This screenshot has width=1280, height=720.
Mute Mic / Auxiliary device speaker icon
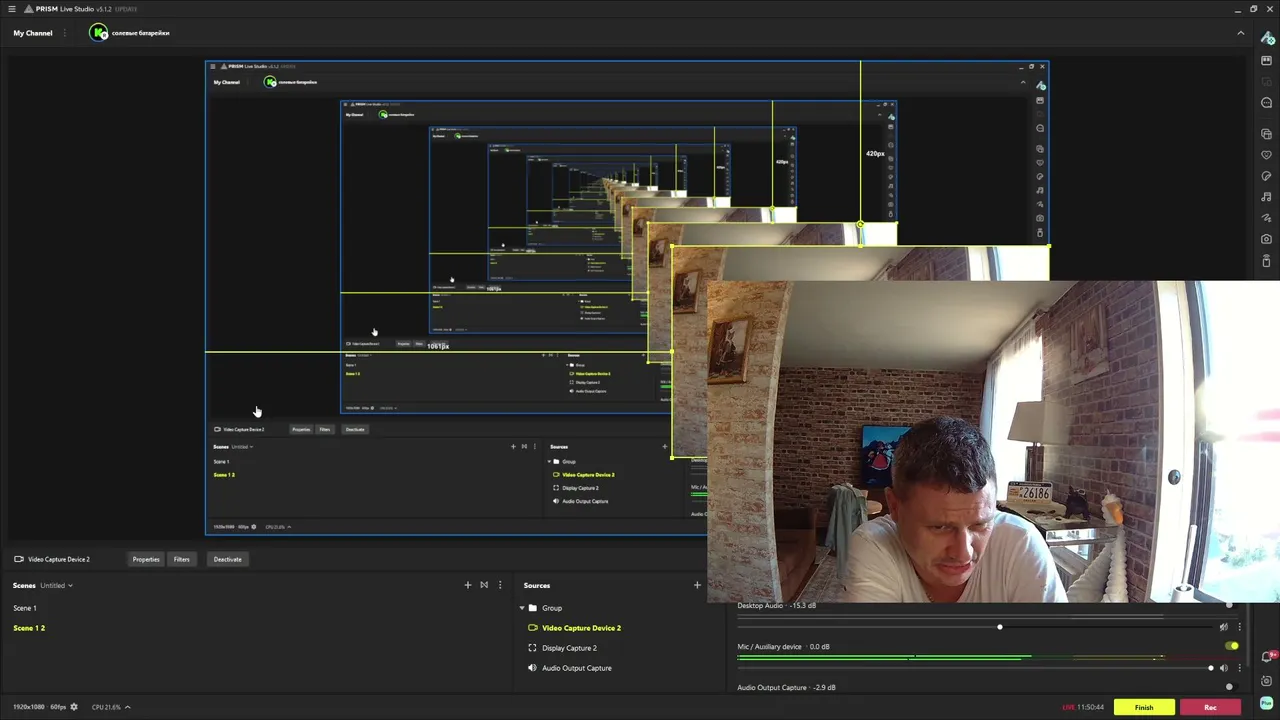tap(1223, 668)
